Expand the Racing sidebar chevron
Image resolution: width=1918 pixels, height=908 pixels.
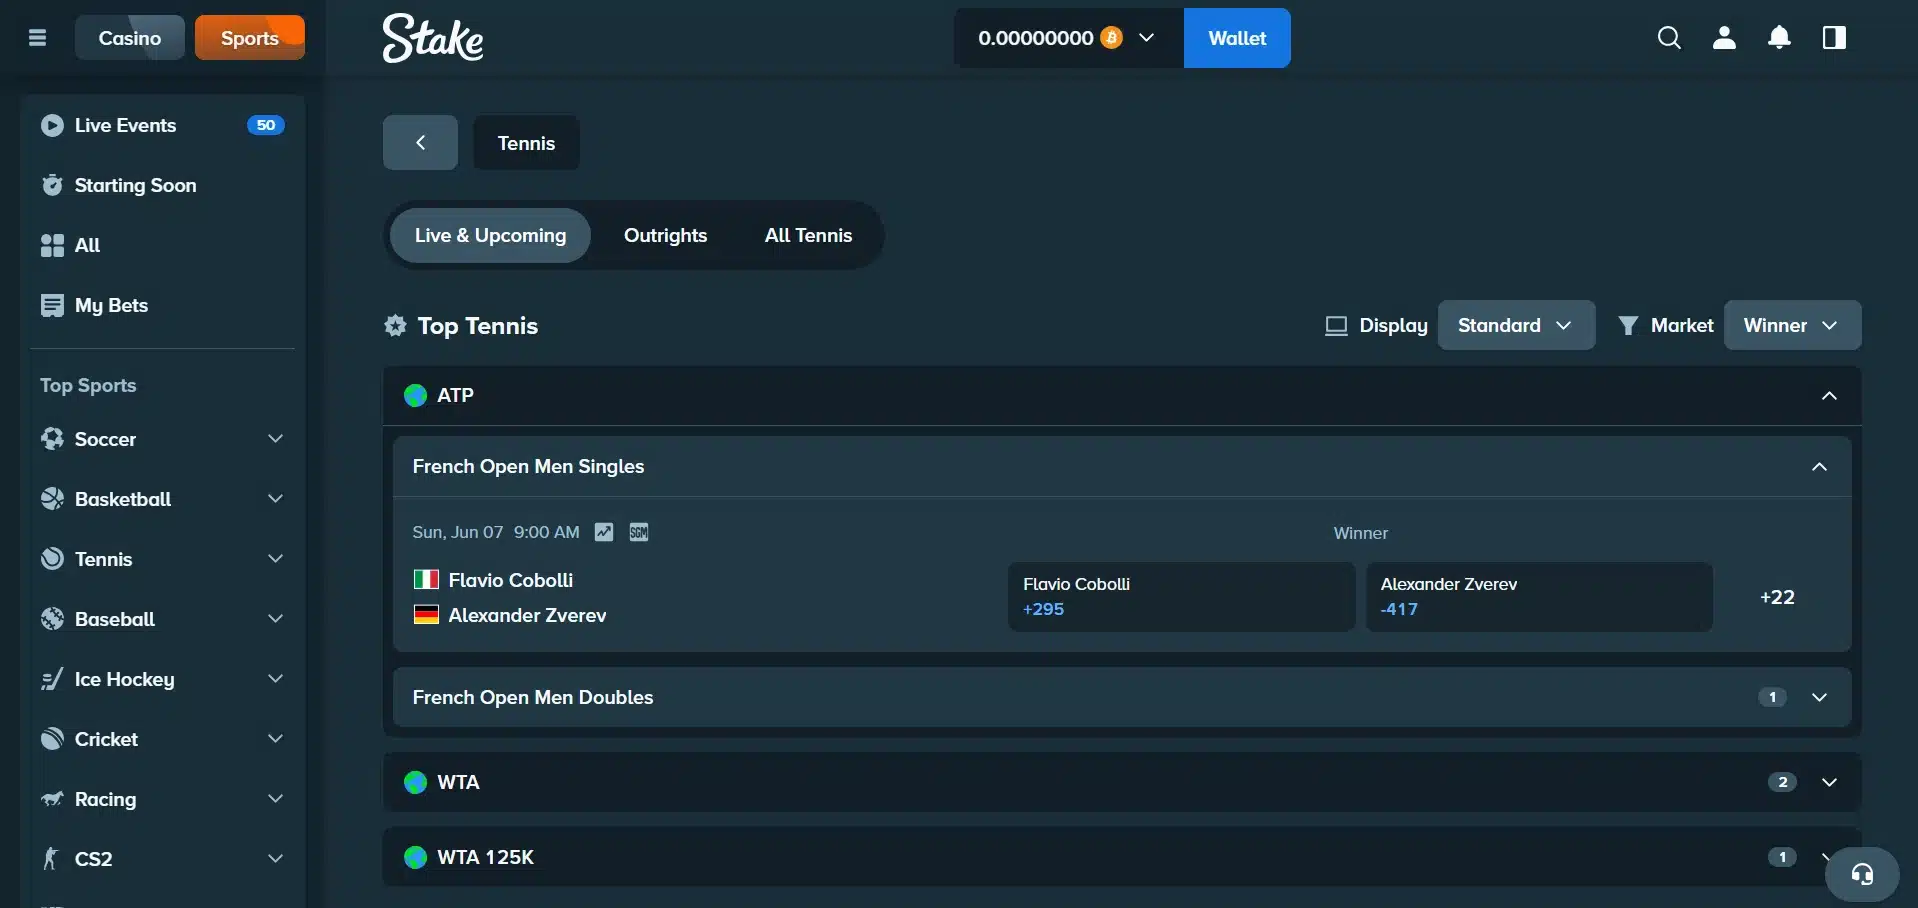[x=275, y=799]
